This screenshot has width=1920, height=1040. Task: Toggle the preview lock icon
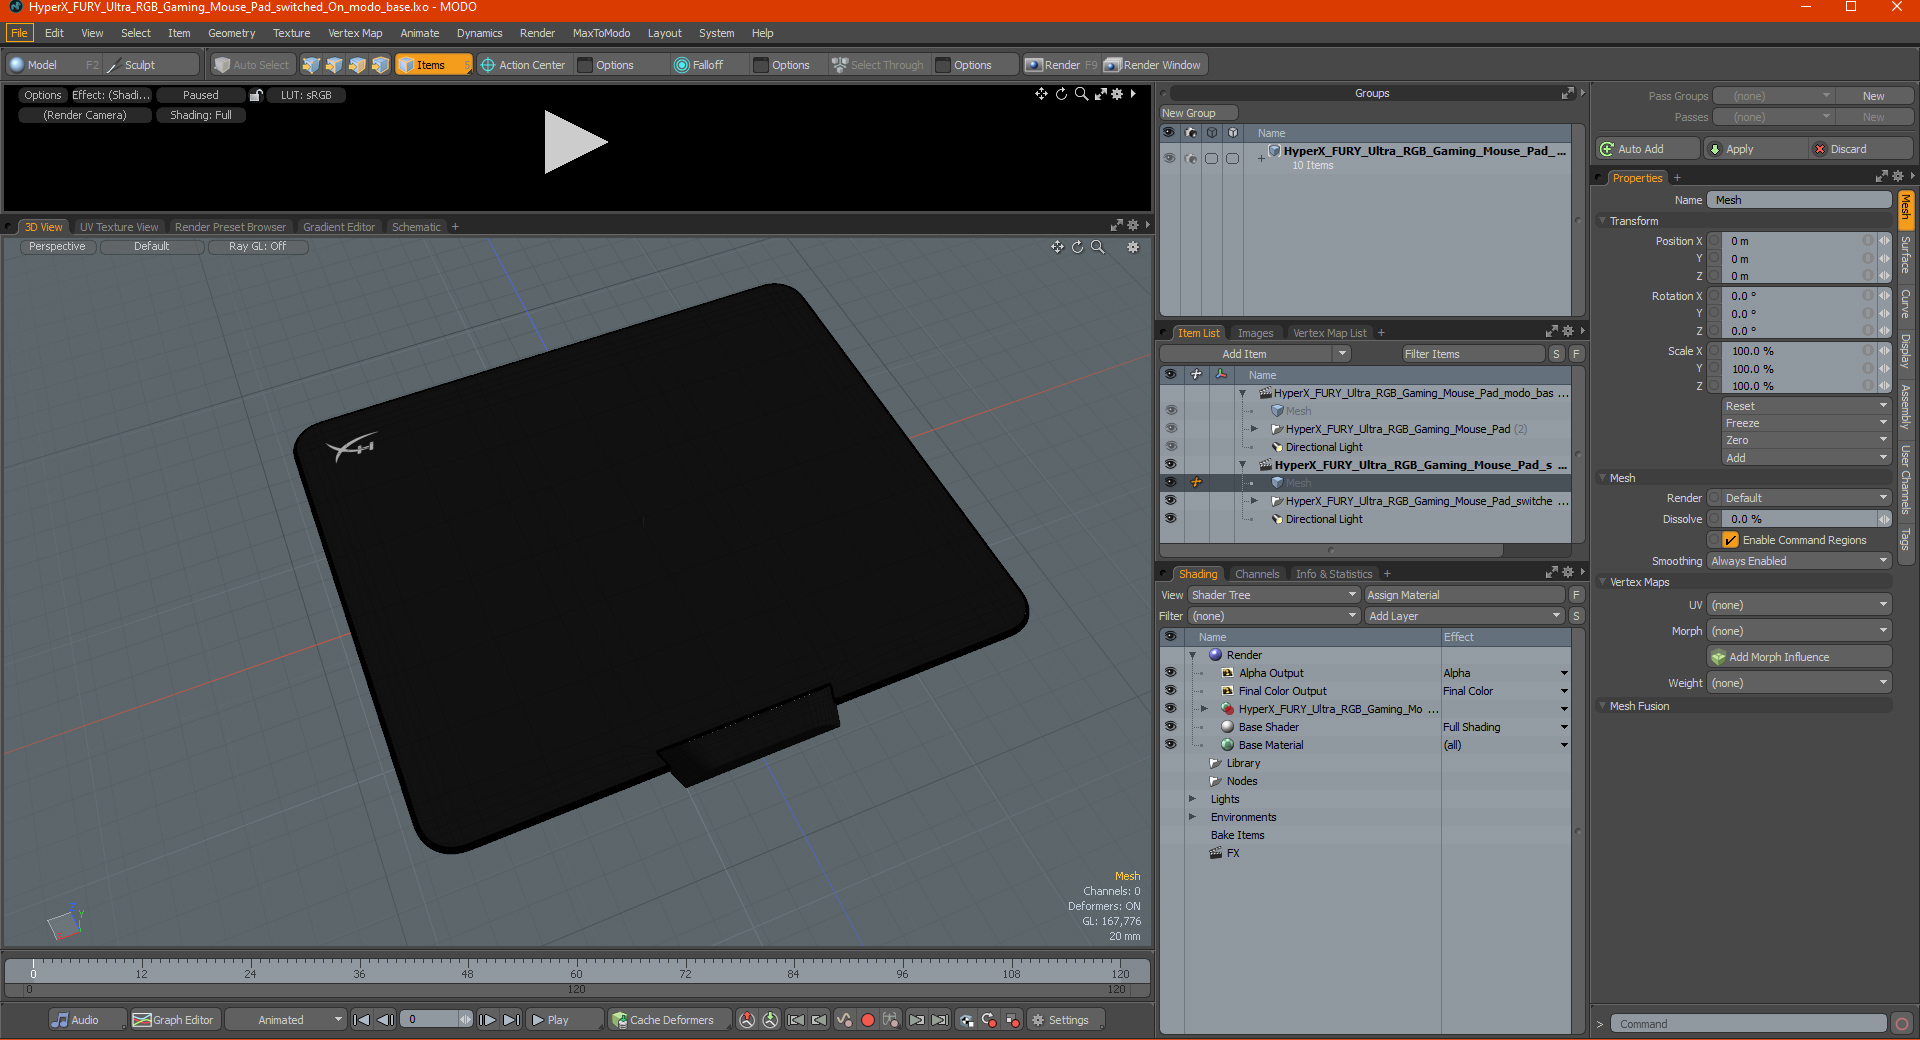pyautogui.click(x=256, y=95)
